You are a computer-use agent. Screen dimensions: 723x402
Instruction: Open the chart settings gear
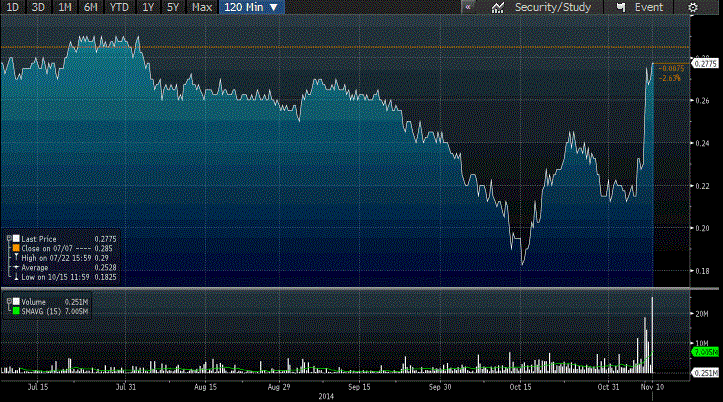point(692,7)
